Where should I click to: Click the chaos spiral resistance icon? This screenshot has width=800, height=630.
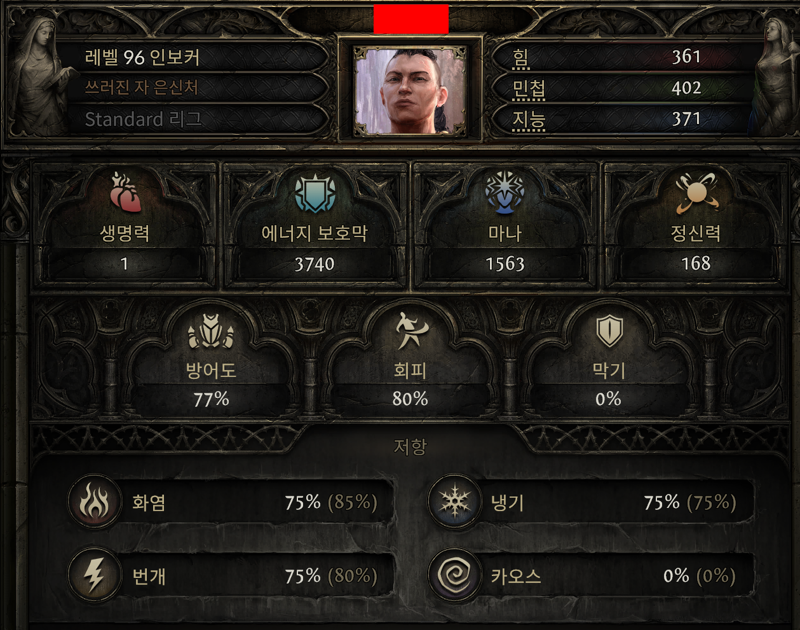tap(455, 575)
